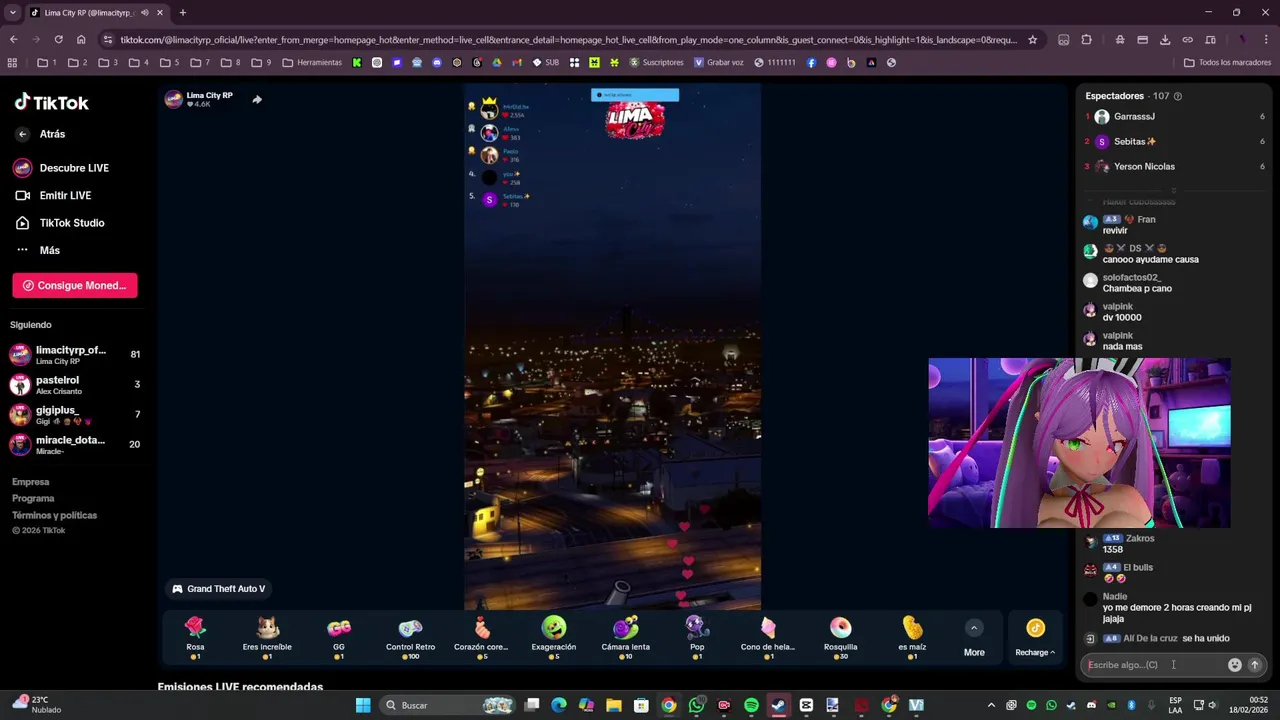Click the chat input Escribe algo
This screenshot has width=1280, height=720.
[x=1154, y=665]
